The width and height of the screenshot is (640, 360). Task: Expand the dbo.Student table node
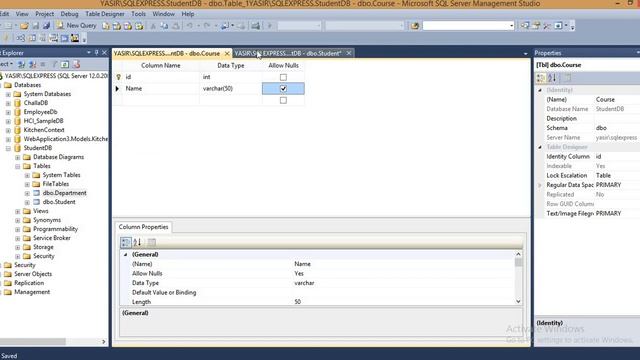coord(27,202)
